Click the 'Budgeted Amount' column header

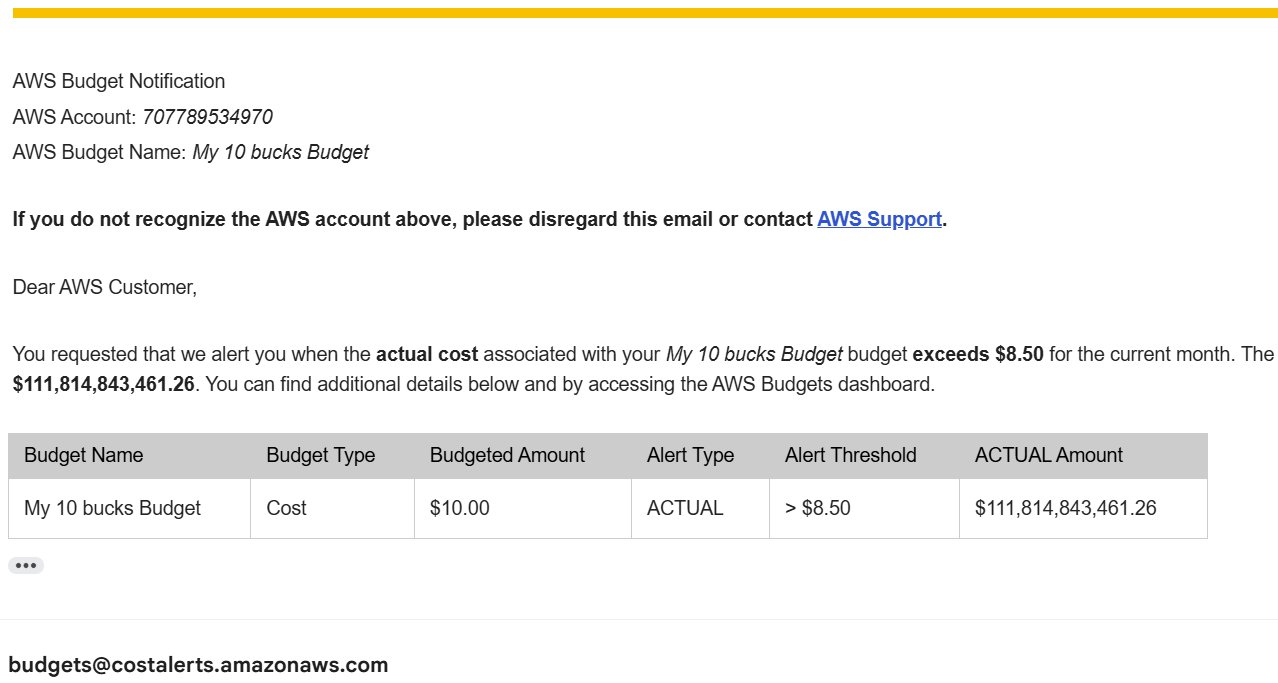(x=523, y=455)
